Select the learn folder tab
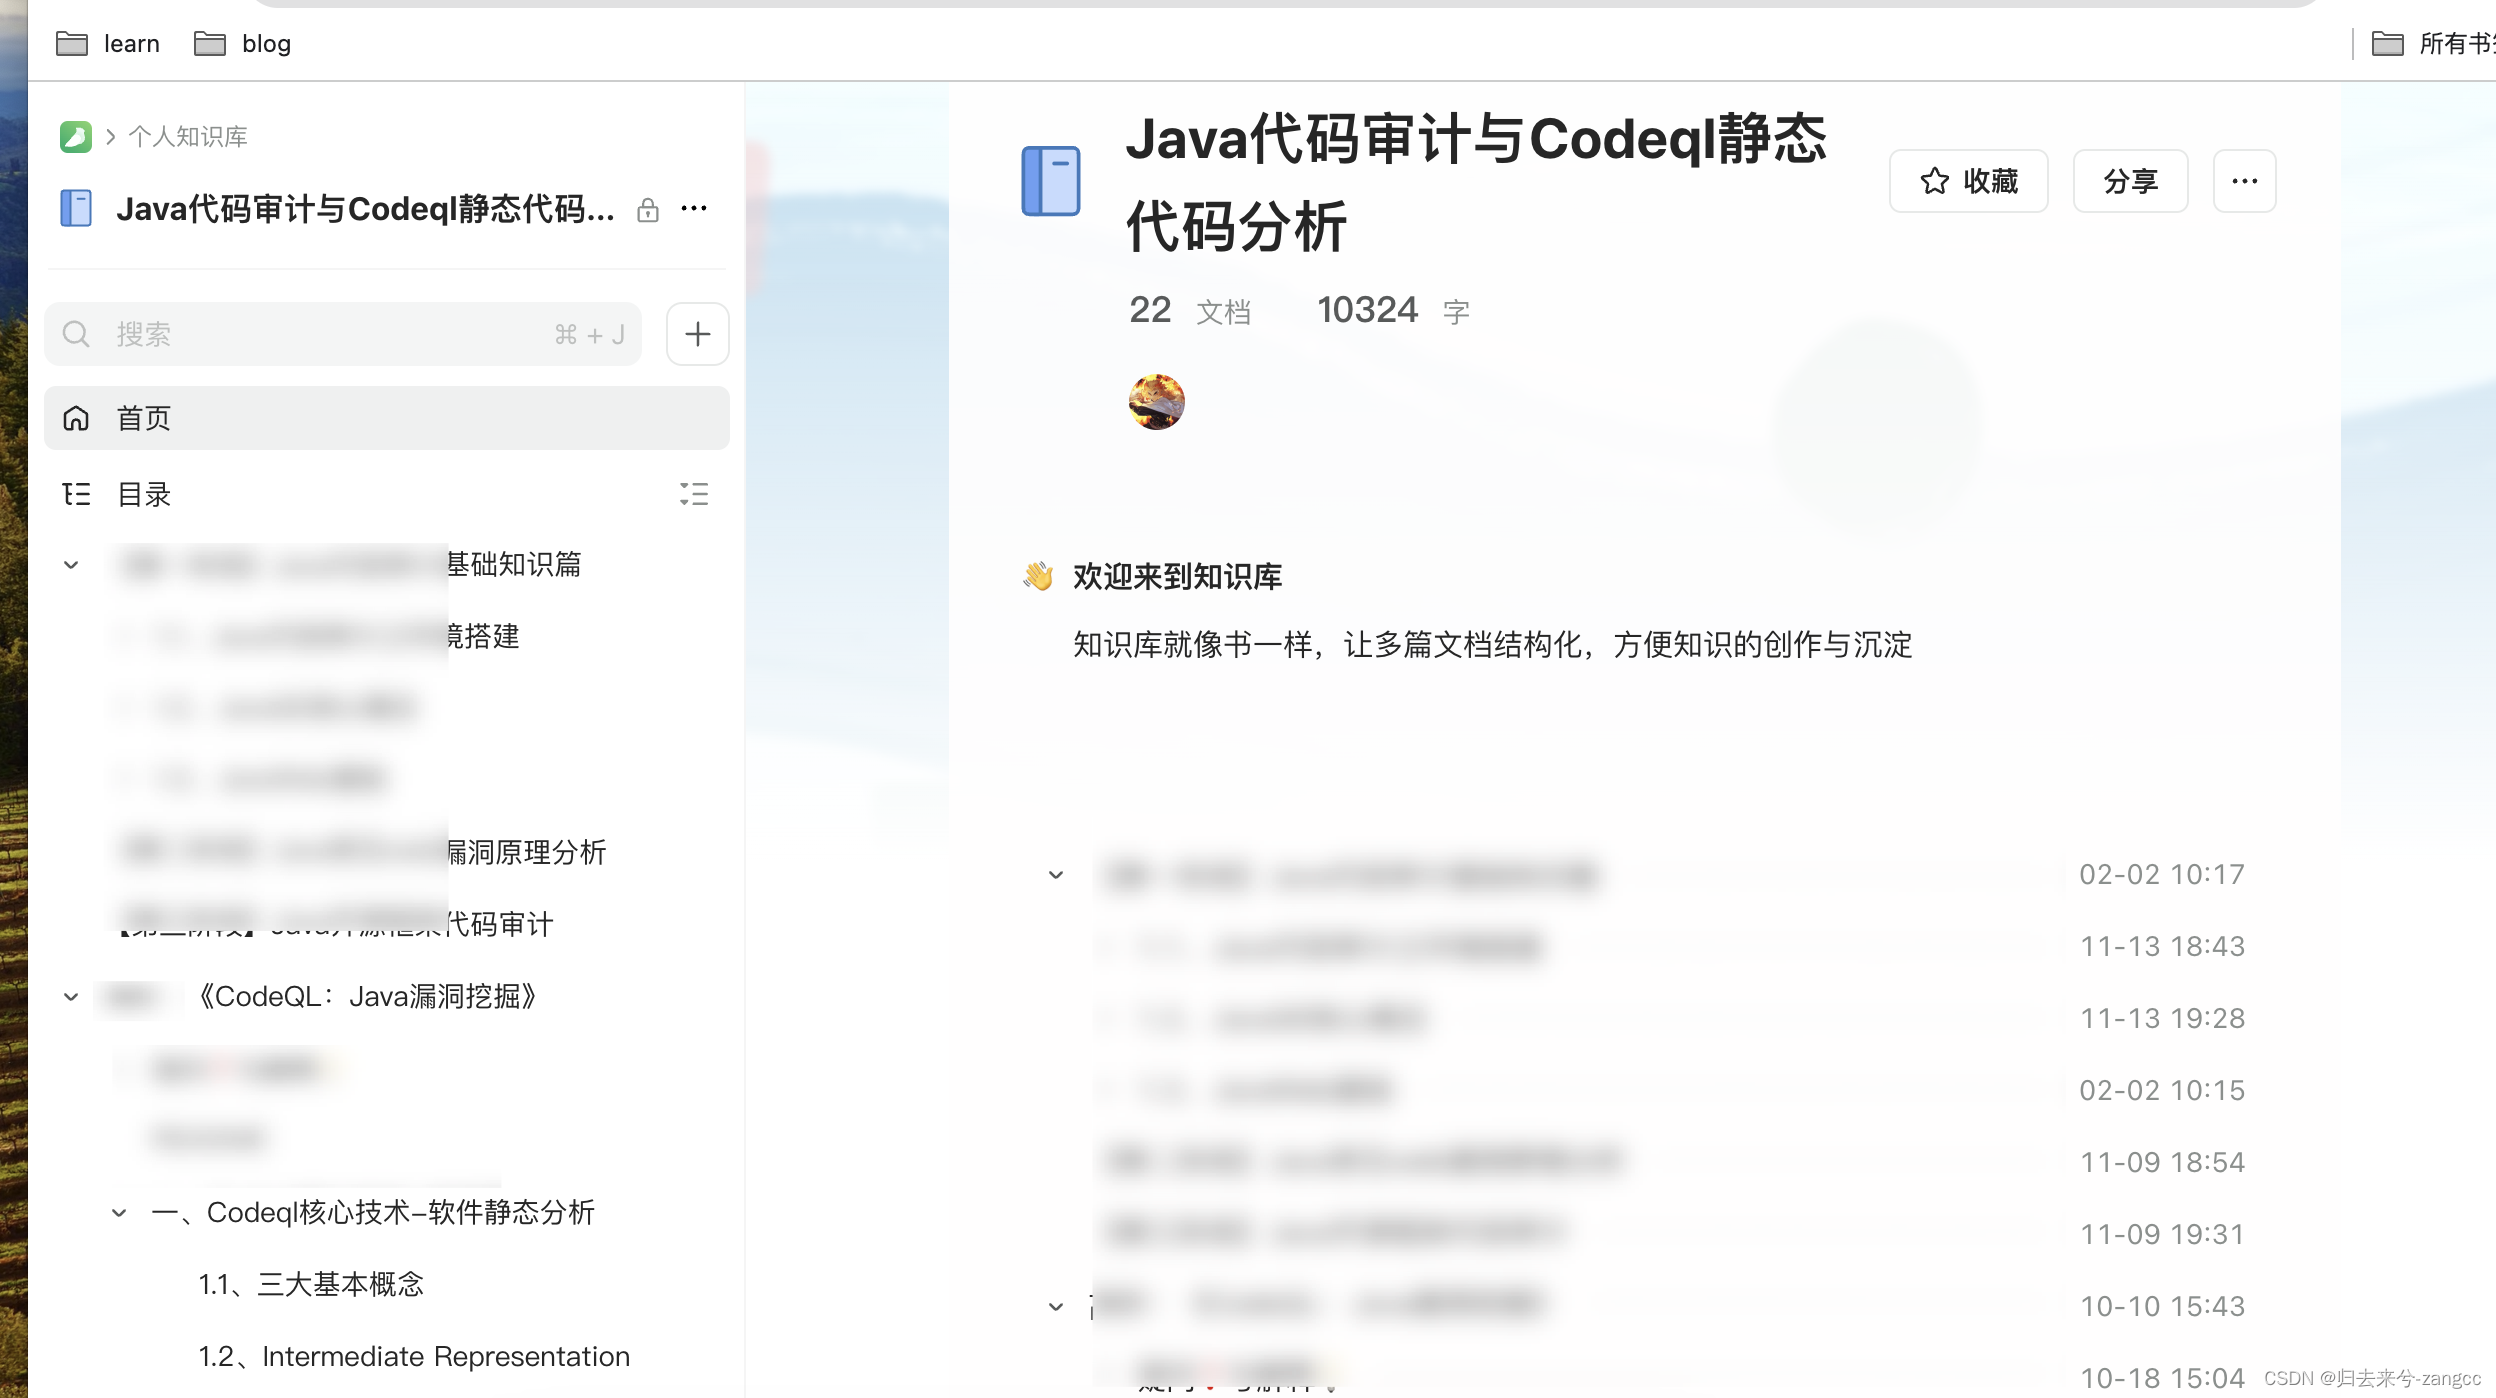This screenshot has height=1398, width=2496. [106, 43]
